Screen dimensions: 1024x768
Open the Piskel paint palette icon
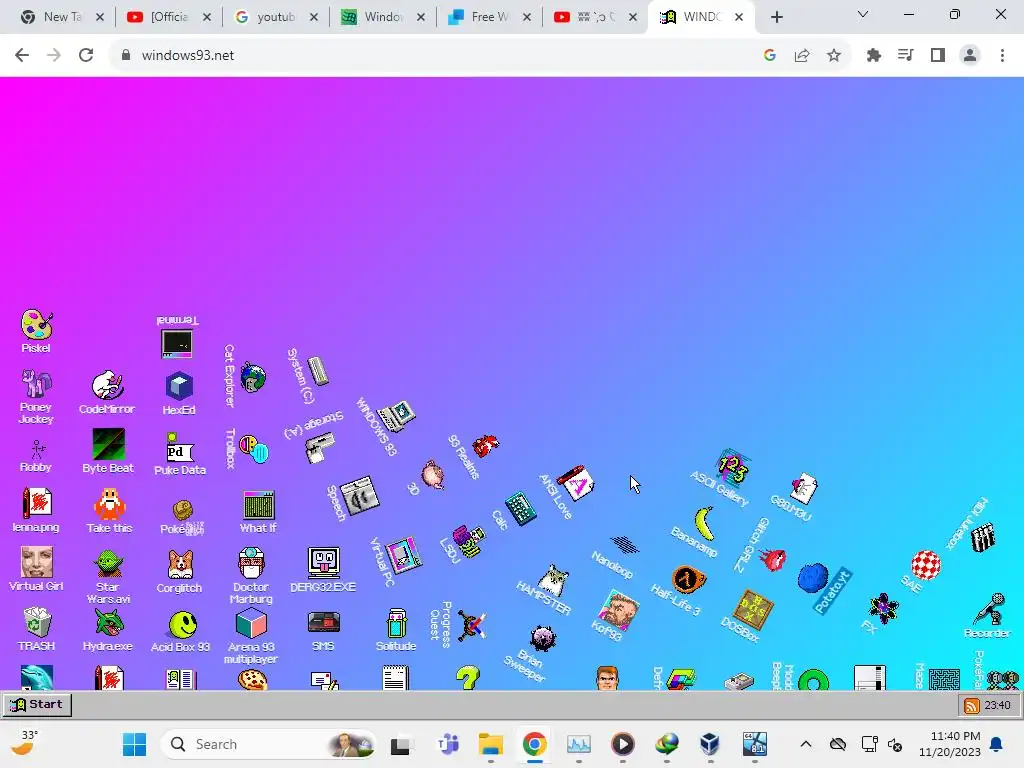pos(37,325)
